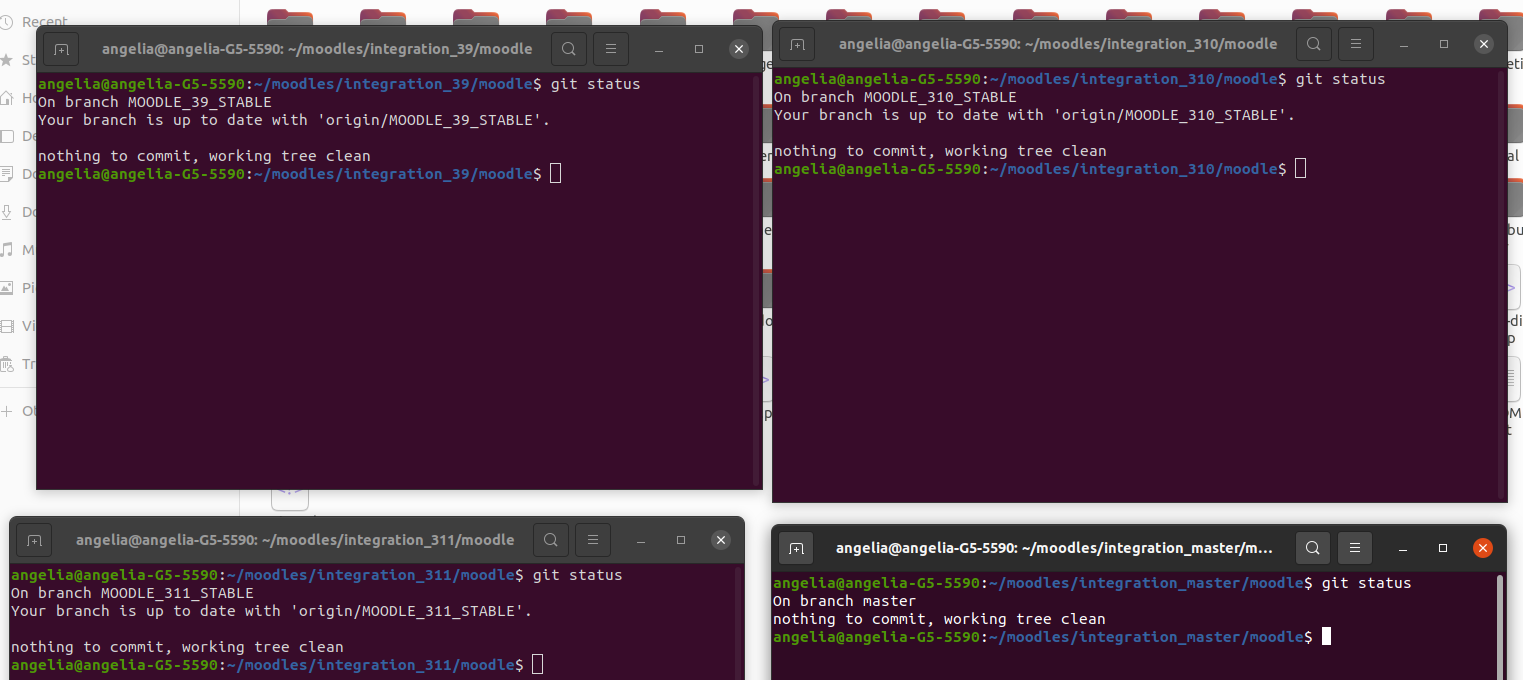Open hamburger menu of integration_311 terminal
Viewport: 1523px width, 680px height.
592,540
